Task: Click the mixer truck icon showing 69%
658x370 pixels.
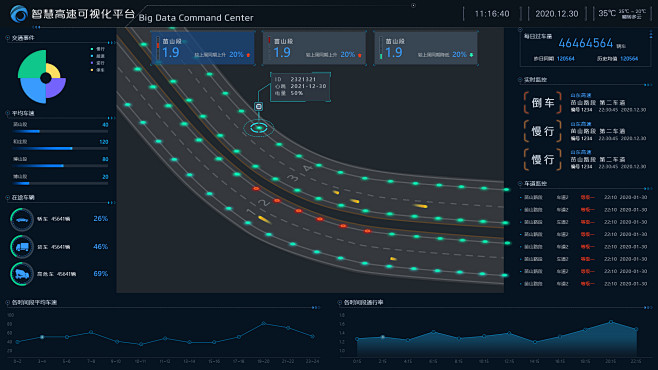Action: tap(22, 274)
